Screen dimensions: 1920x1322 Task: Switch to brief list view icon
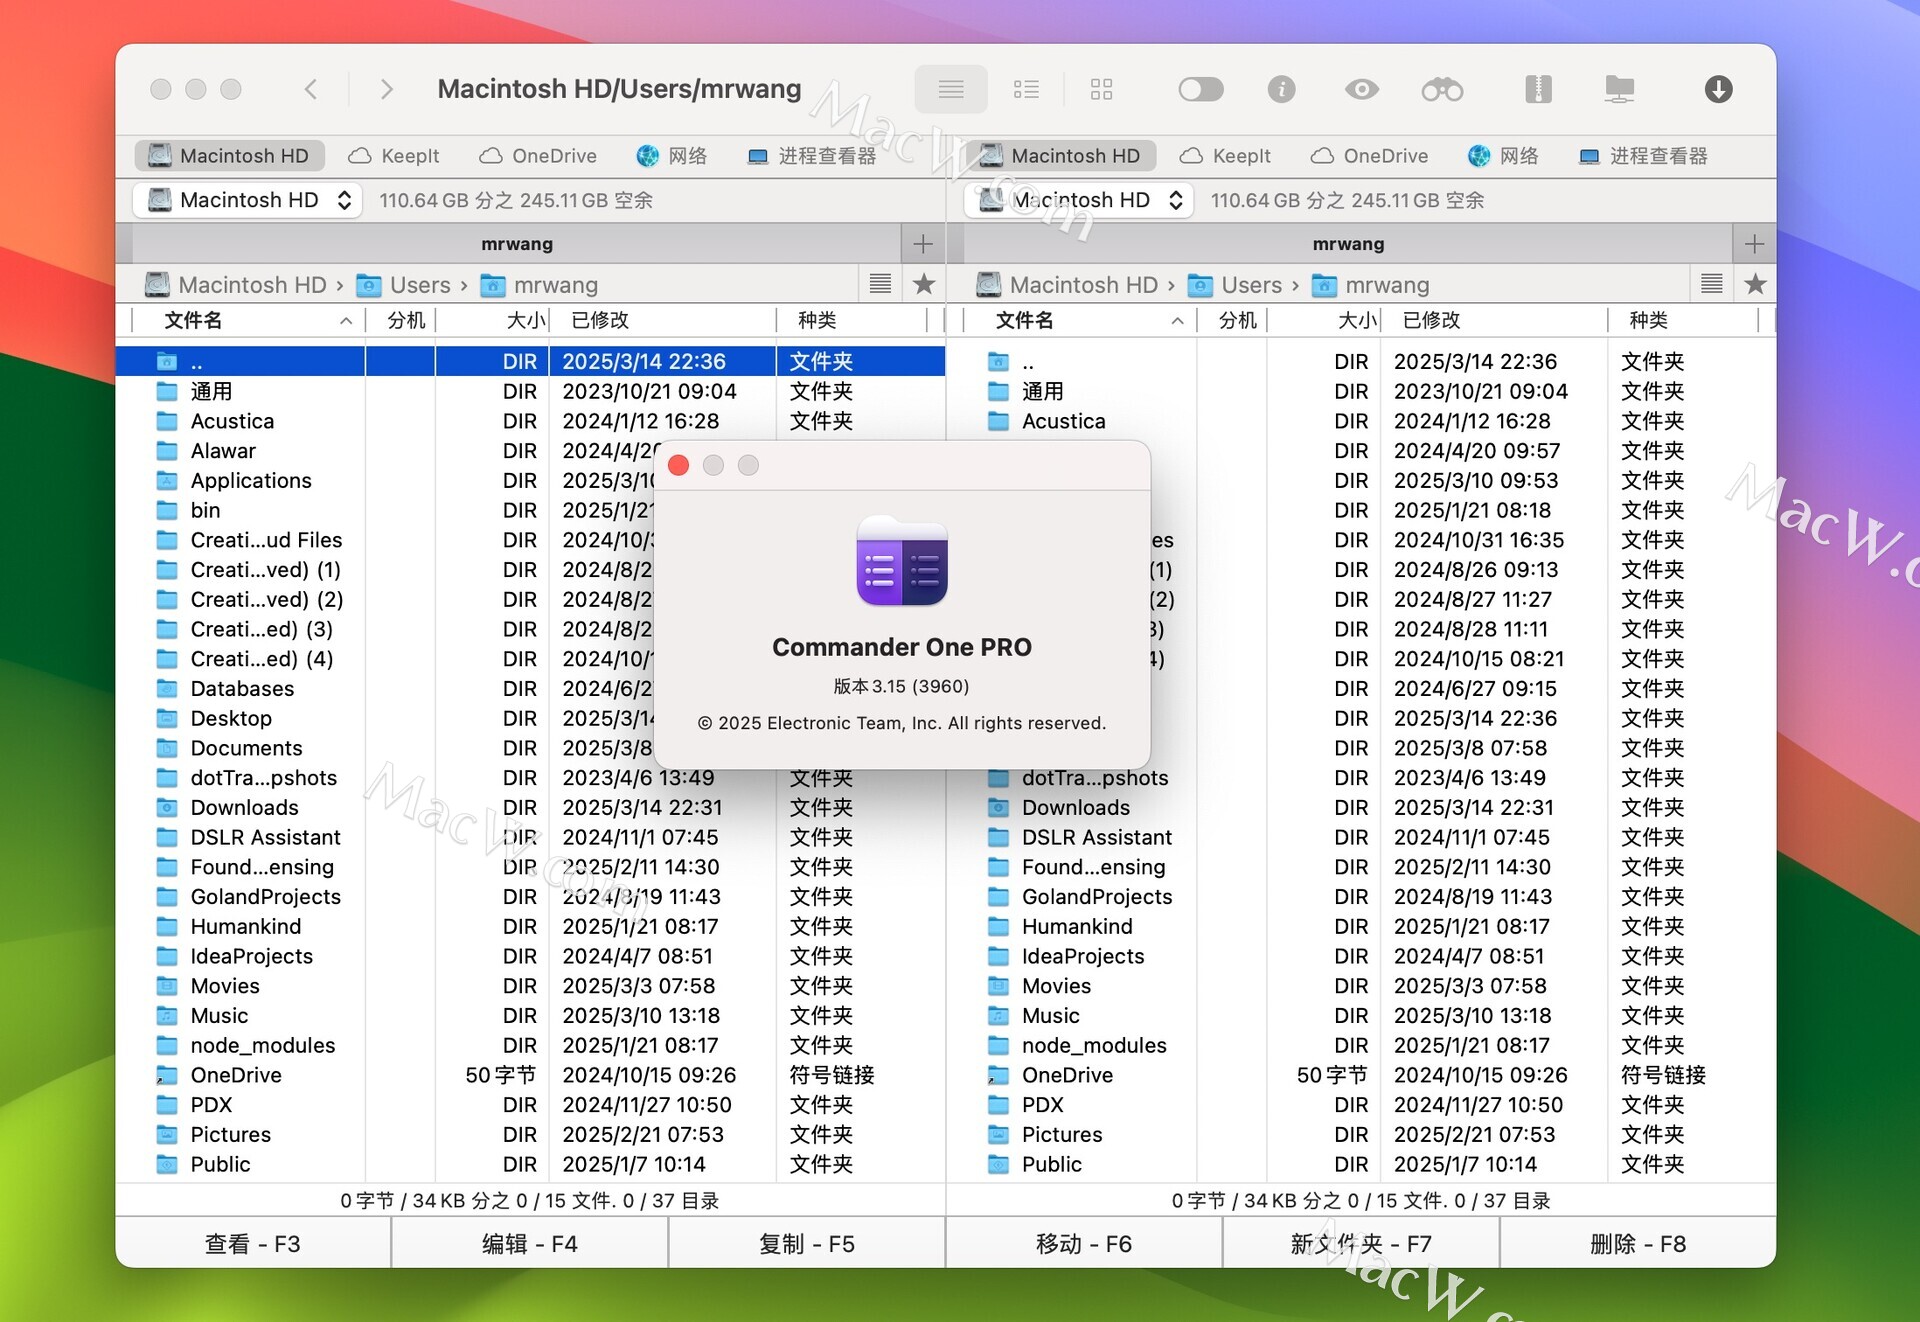(x=1026, y=89)
